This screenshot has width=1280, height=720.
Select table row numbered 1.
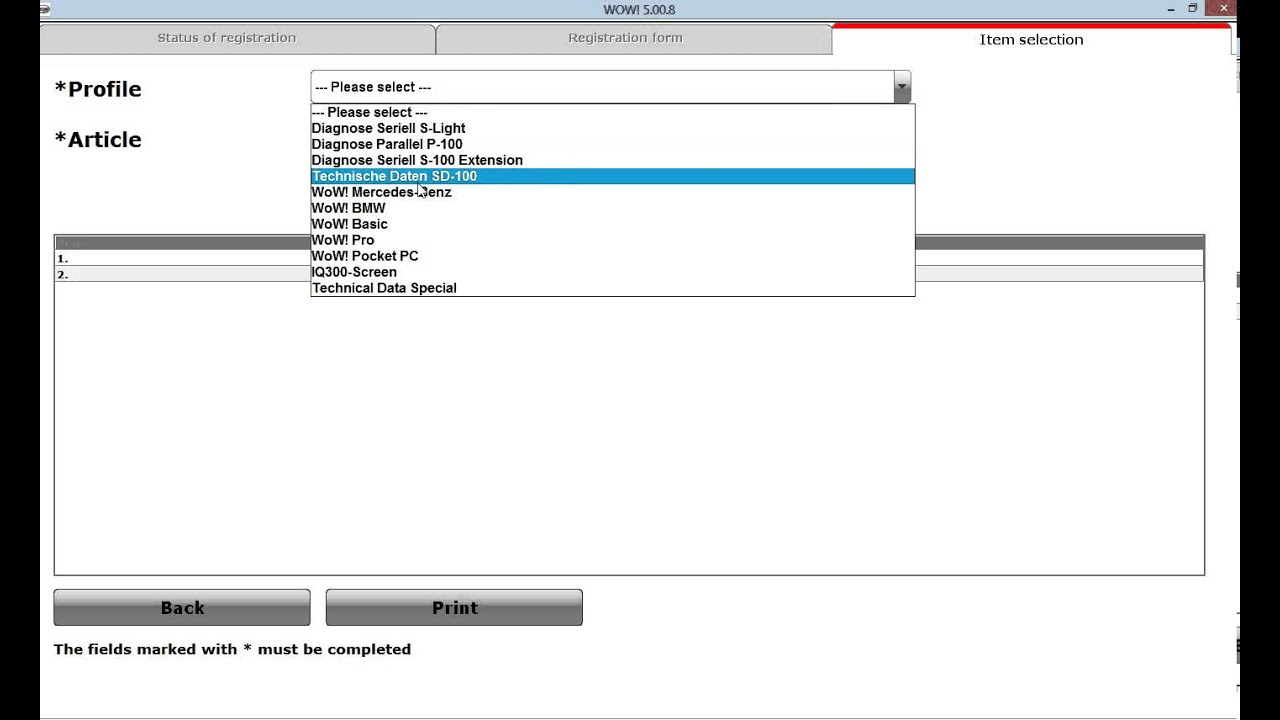tap(629, 258)
